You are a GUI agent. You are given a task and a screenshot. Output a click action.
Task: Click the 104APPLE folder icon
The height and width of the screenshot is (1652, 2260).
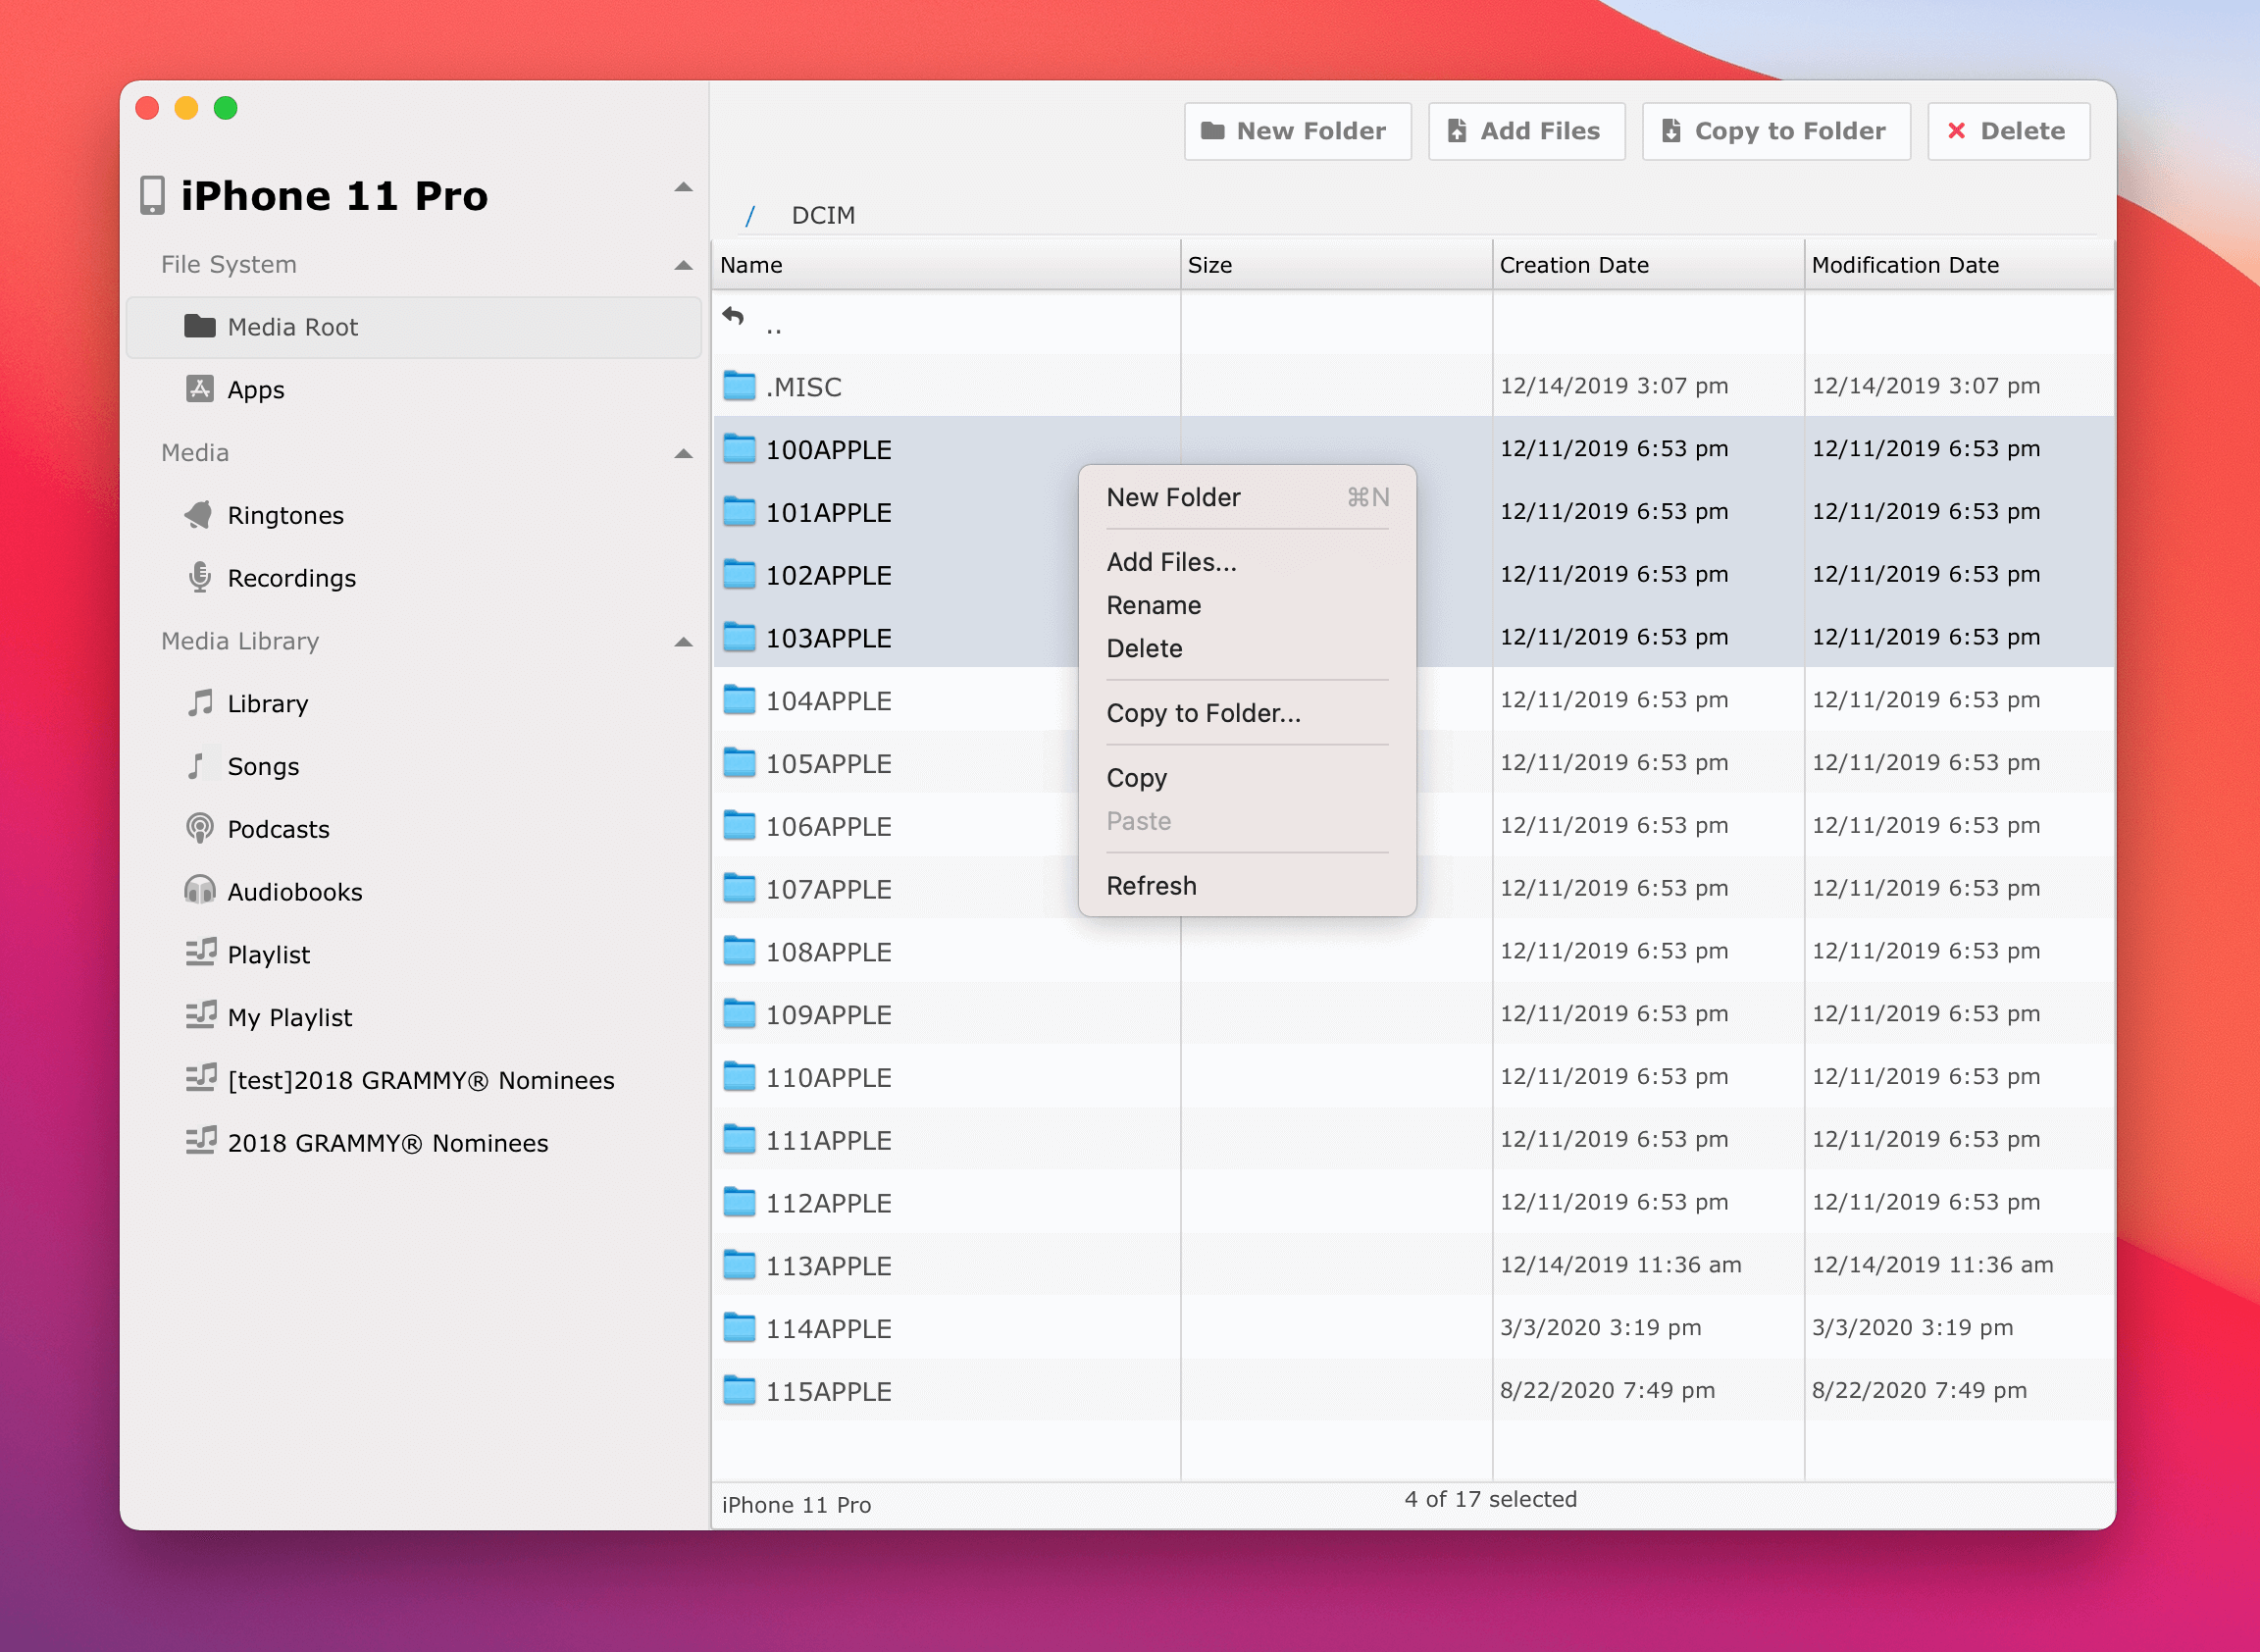pyautogui.click(x=739, y=699)
